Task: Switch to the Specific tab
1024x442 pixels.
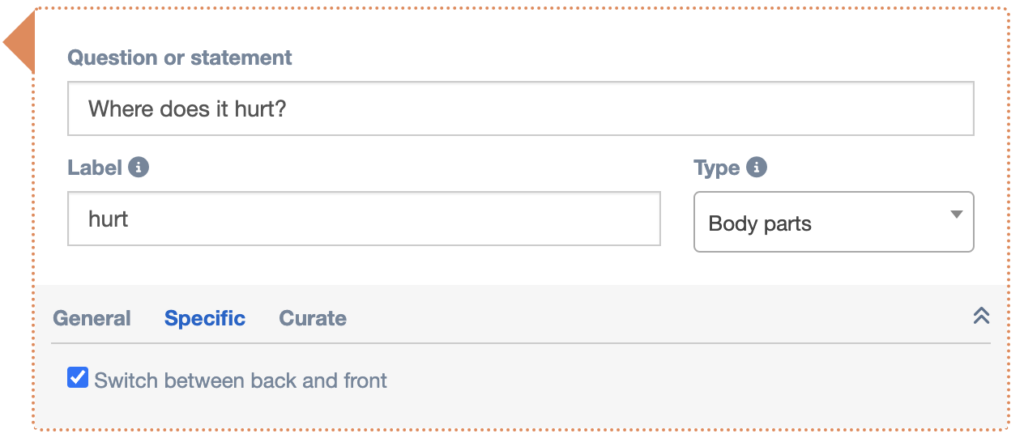Action: 205,318
